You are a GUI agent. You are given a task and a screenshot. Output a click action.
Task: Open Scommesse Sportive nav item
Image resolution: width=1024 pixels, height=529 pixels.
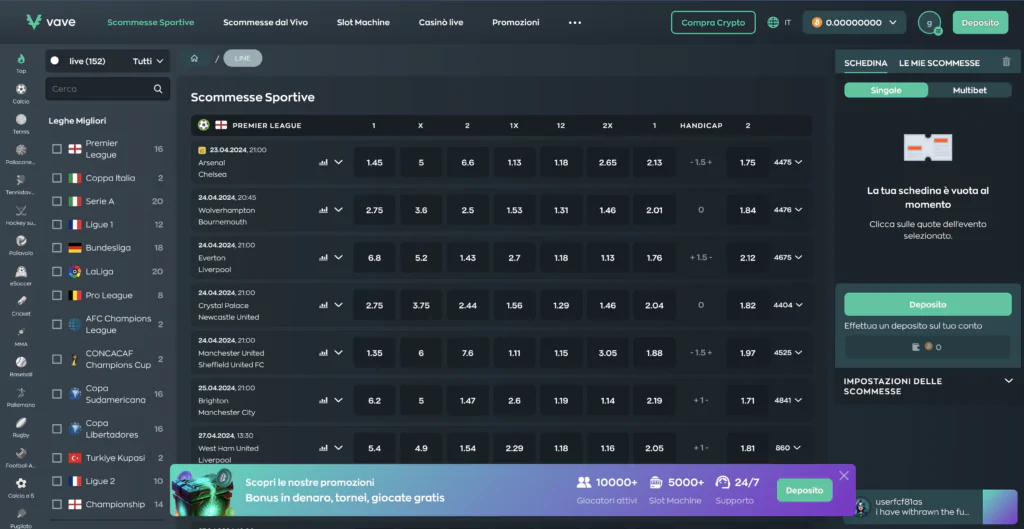point(151,22)
